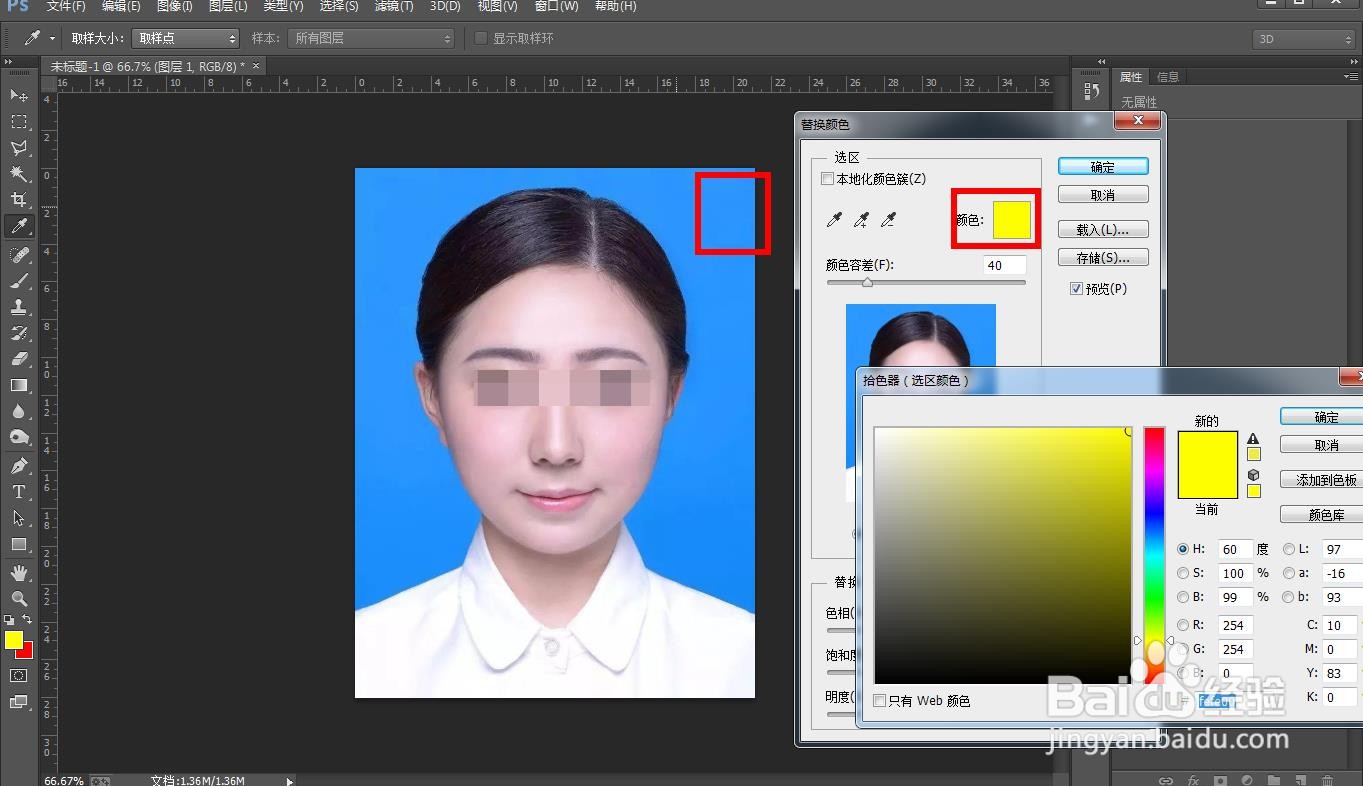
Task: Click the yellow 颜色 swatch in Replace Color
Action: tap(1011, 220)
